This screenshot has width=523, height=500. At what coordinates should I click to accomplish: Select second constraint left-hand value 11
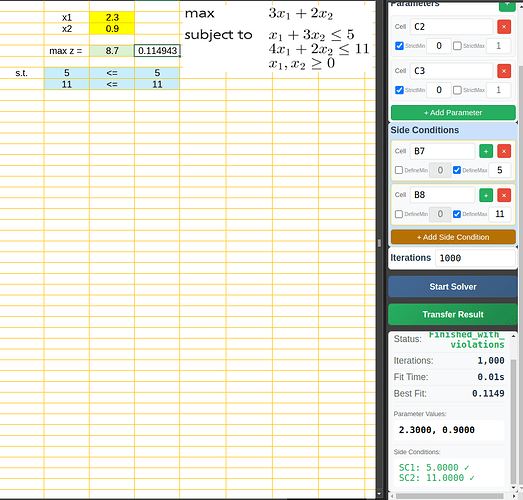pos(66,84)
